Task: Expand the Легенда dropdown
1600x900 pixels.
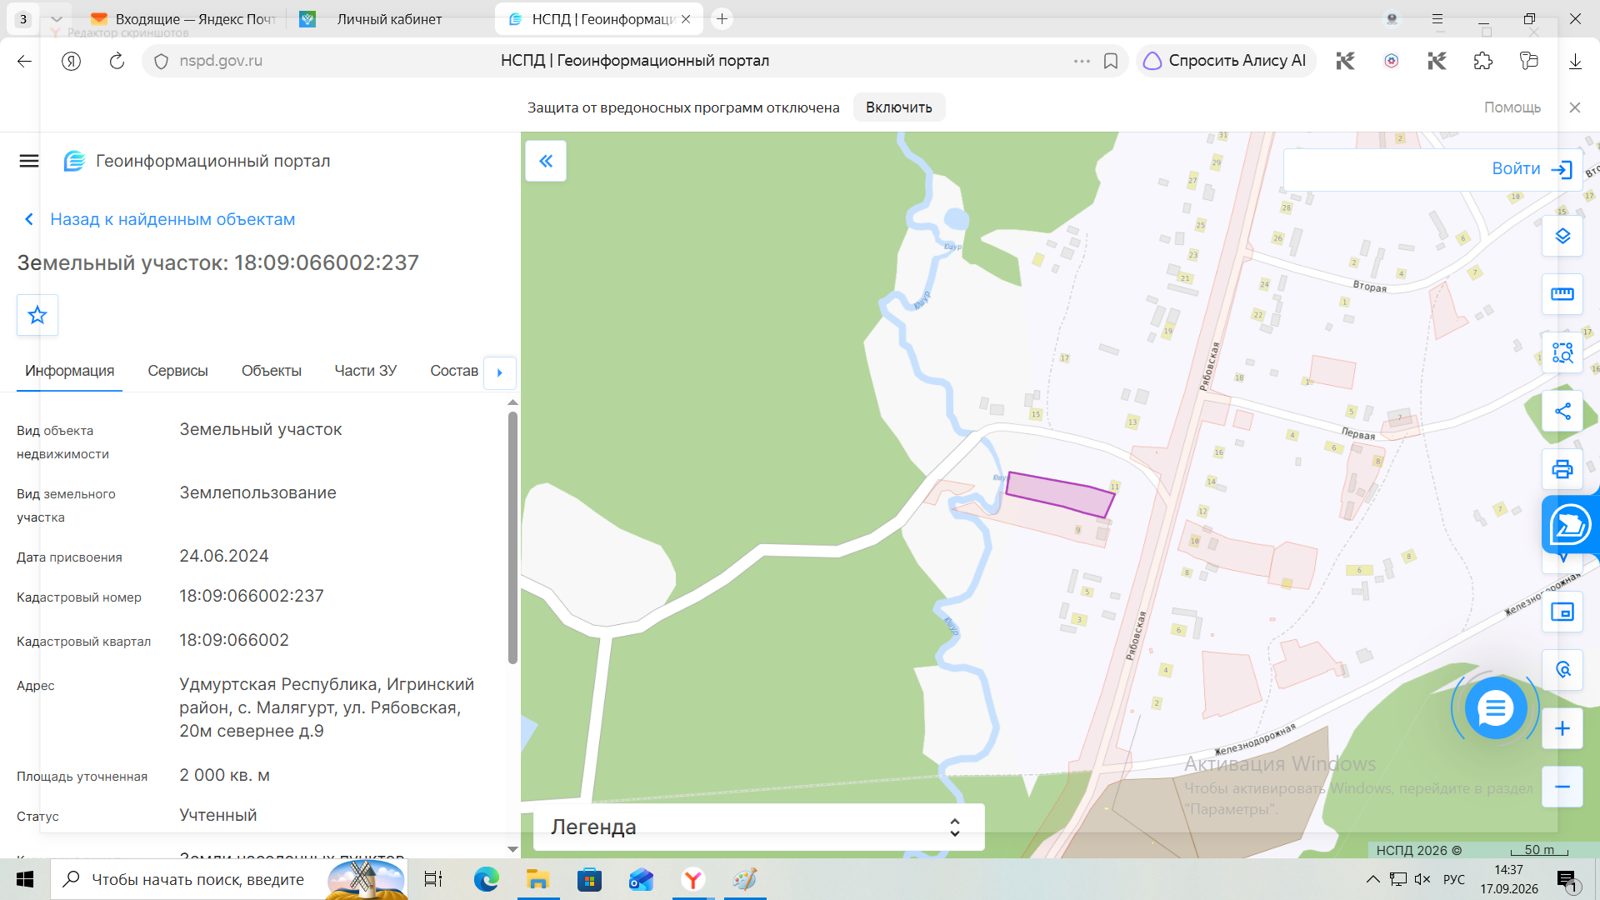Action: (758, 827)
